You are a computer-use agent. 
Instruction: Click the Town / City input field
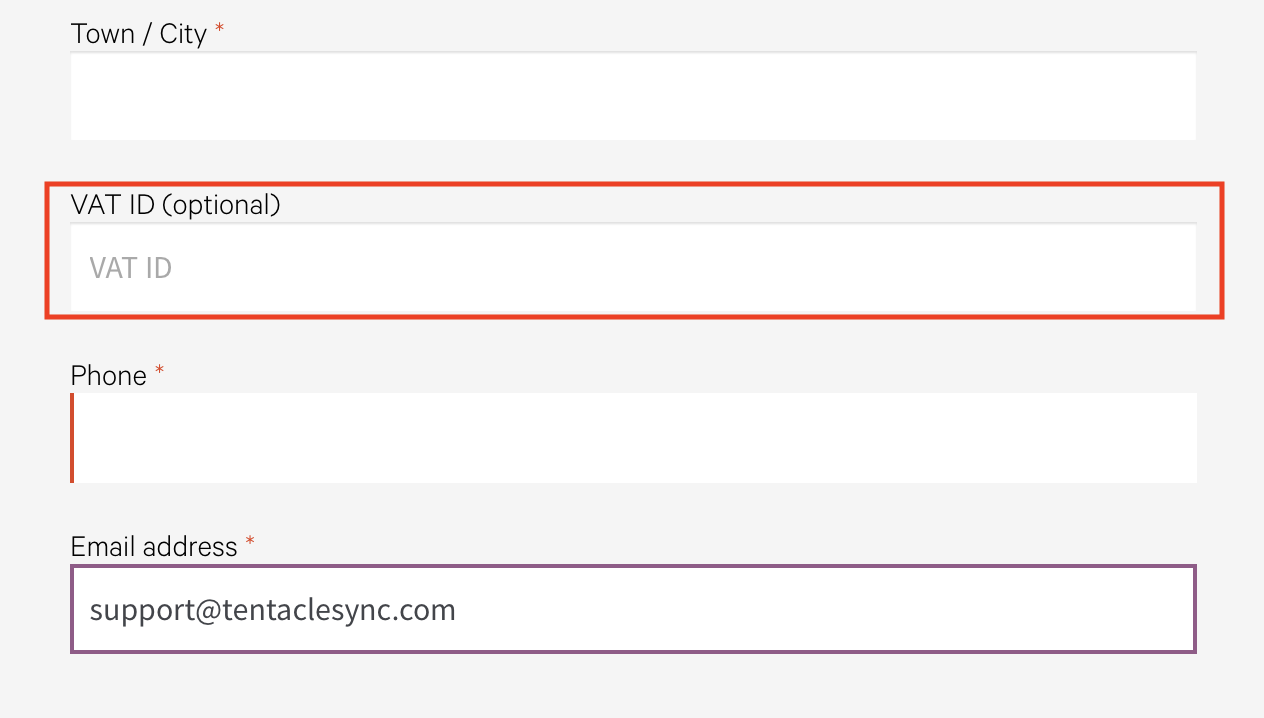pos(633,96)
